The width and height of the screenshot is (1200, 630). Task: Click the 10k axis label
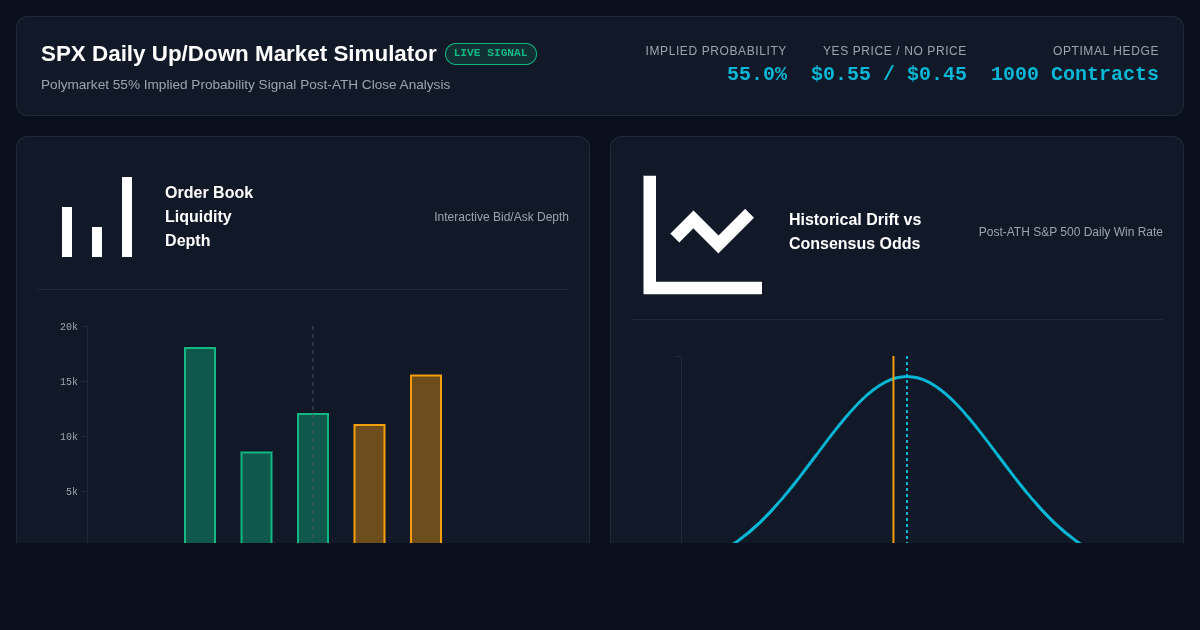[69, 437]
